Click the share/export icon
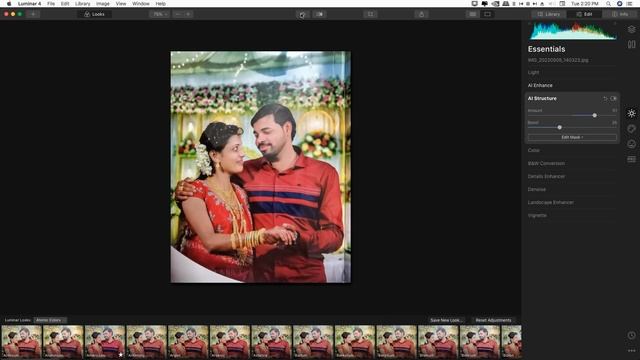This screenshot has width=640, height=360. [421, 14]
